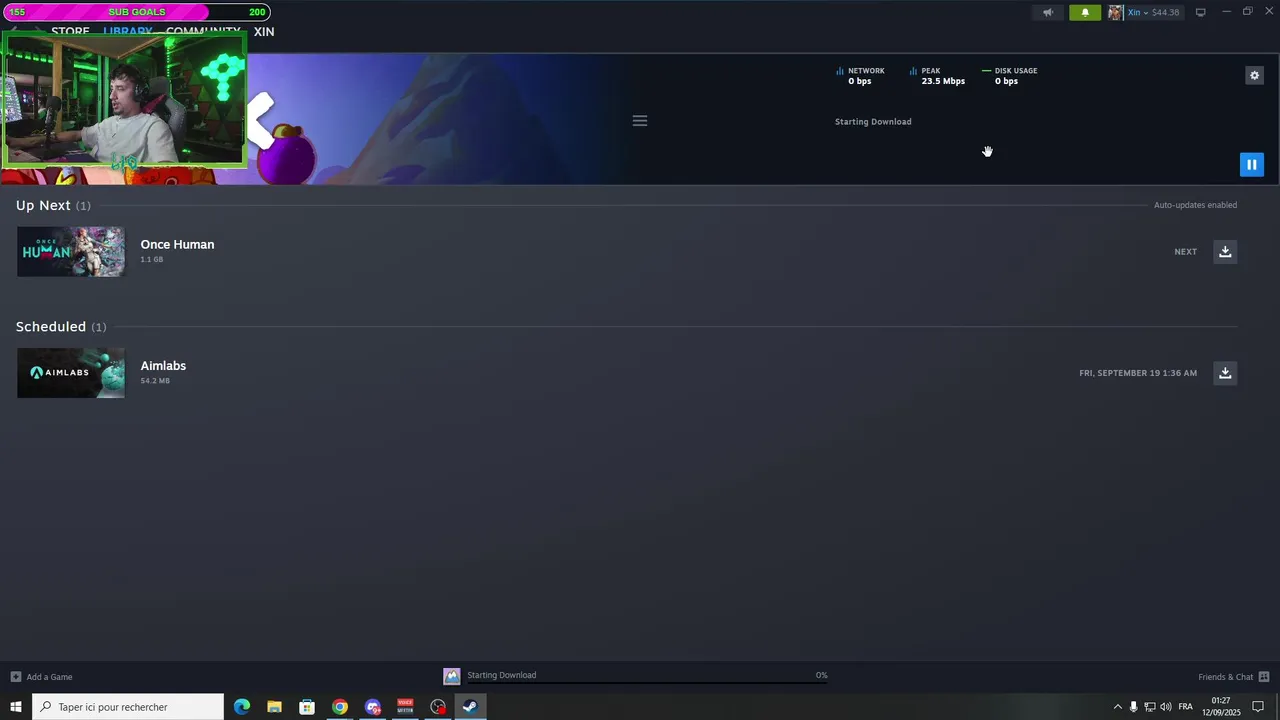The height and width of the screenshot is (720, 1280).
Task: Click the Scheduled section heading
Action: click(51, 327)
